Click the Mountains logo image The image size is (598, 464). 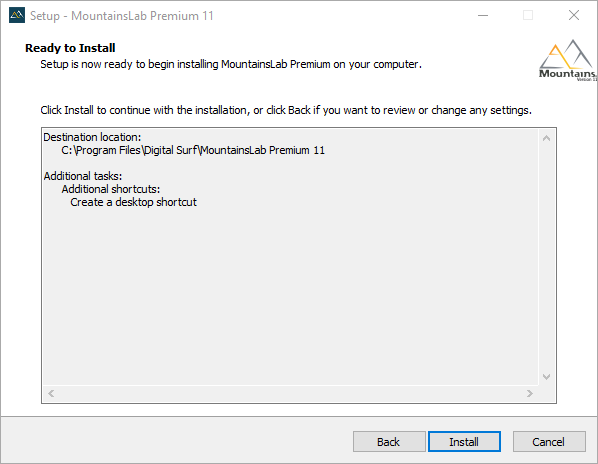(568, 60)
